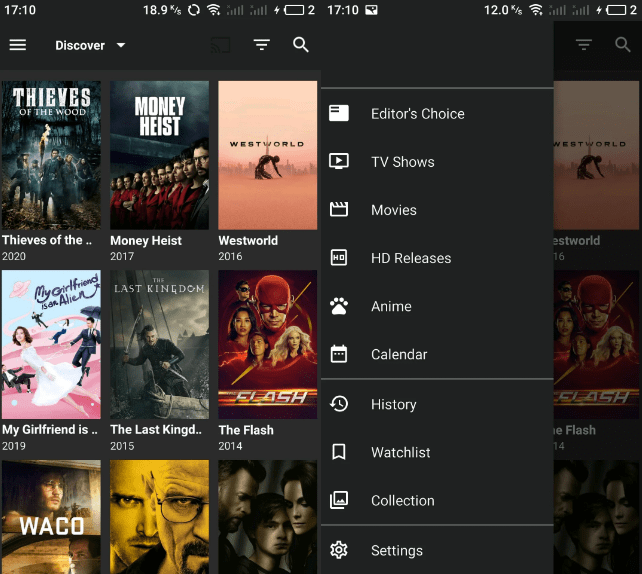This screenshot has height=574, width=642.
Task: Open the Money Heist poster
Action: (x=159, y=155)
